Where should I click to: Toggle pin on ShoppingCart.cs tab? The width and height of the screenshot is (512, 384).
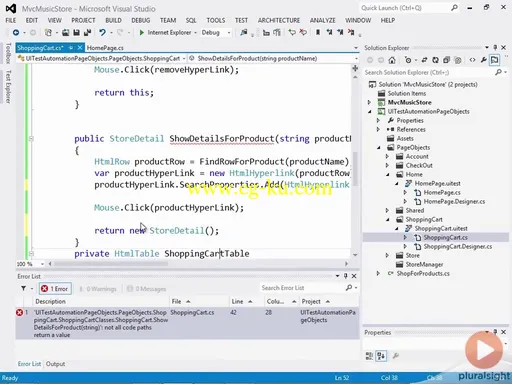[x=71, y=48]
